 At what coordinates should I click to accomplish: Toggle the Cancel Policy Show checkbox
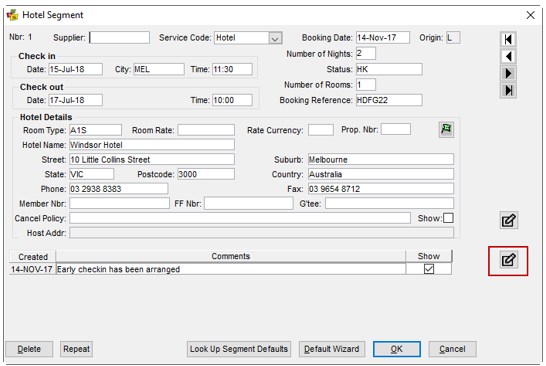pyautogui.click(x=448, y=218)
